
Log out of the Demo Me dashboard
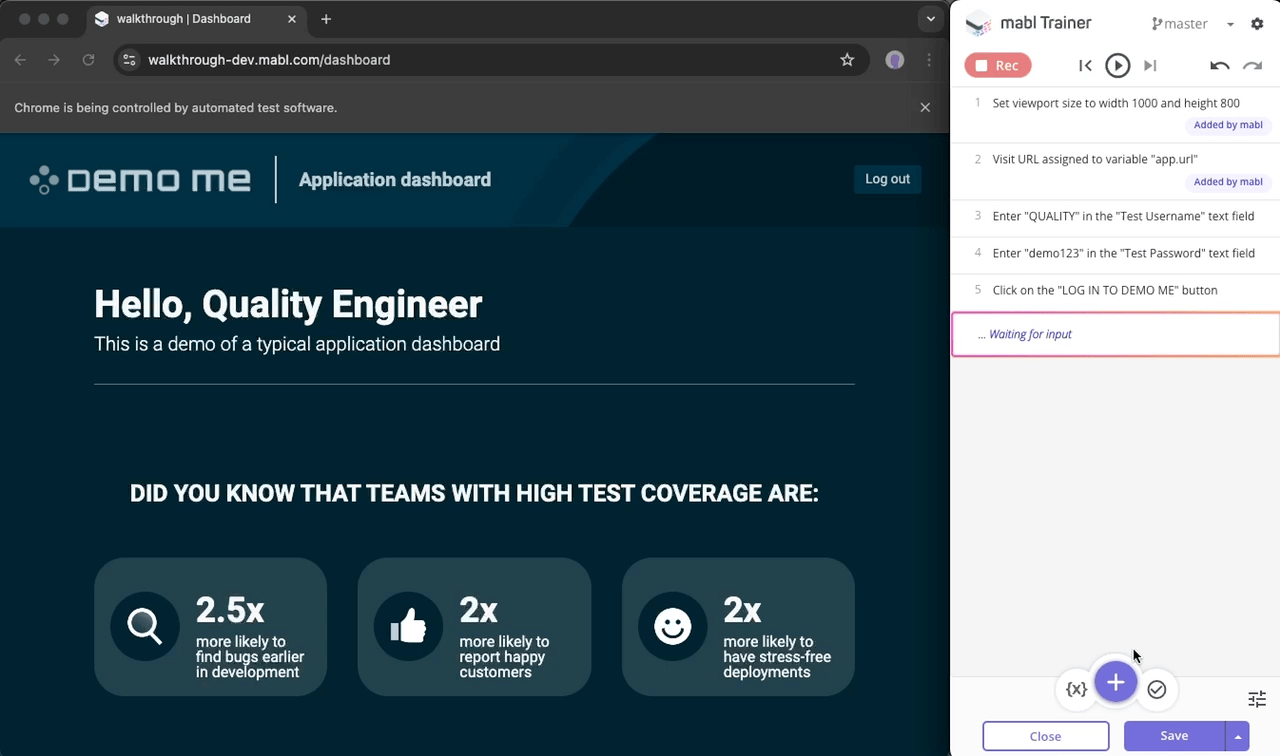(x=887, y=179)
